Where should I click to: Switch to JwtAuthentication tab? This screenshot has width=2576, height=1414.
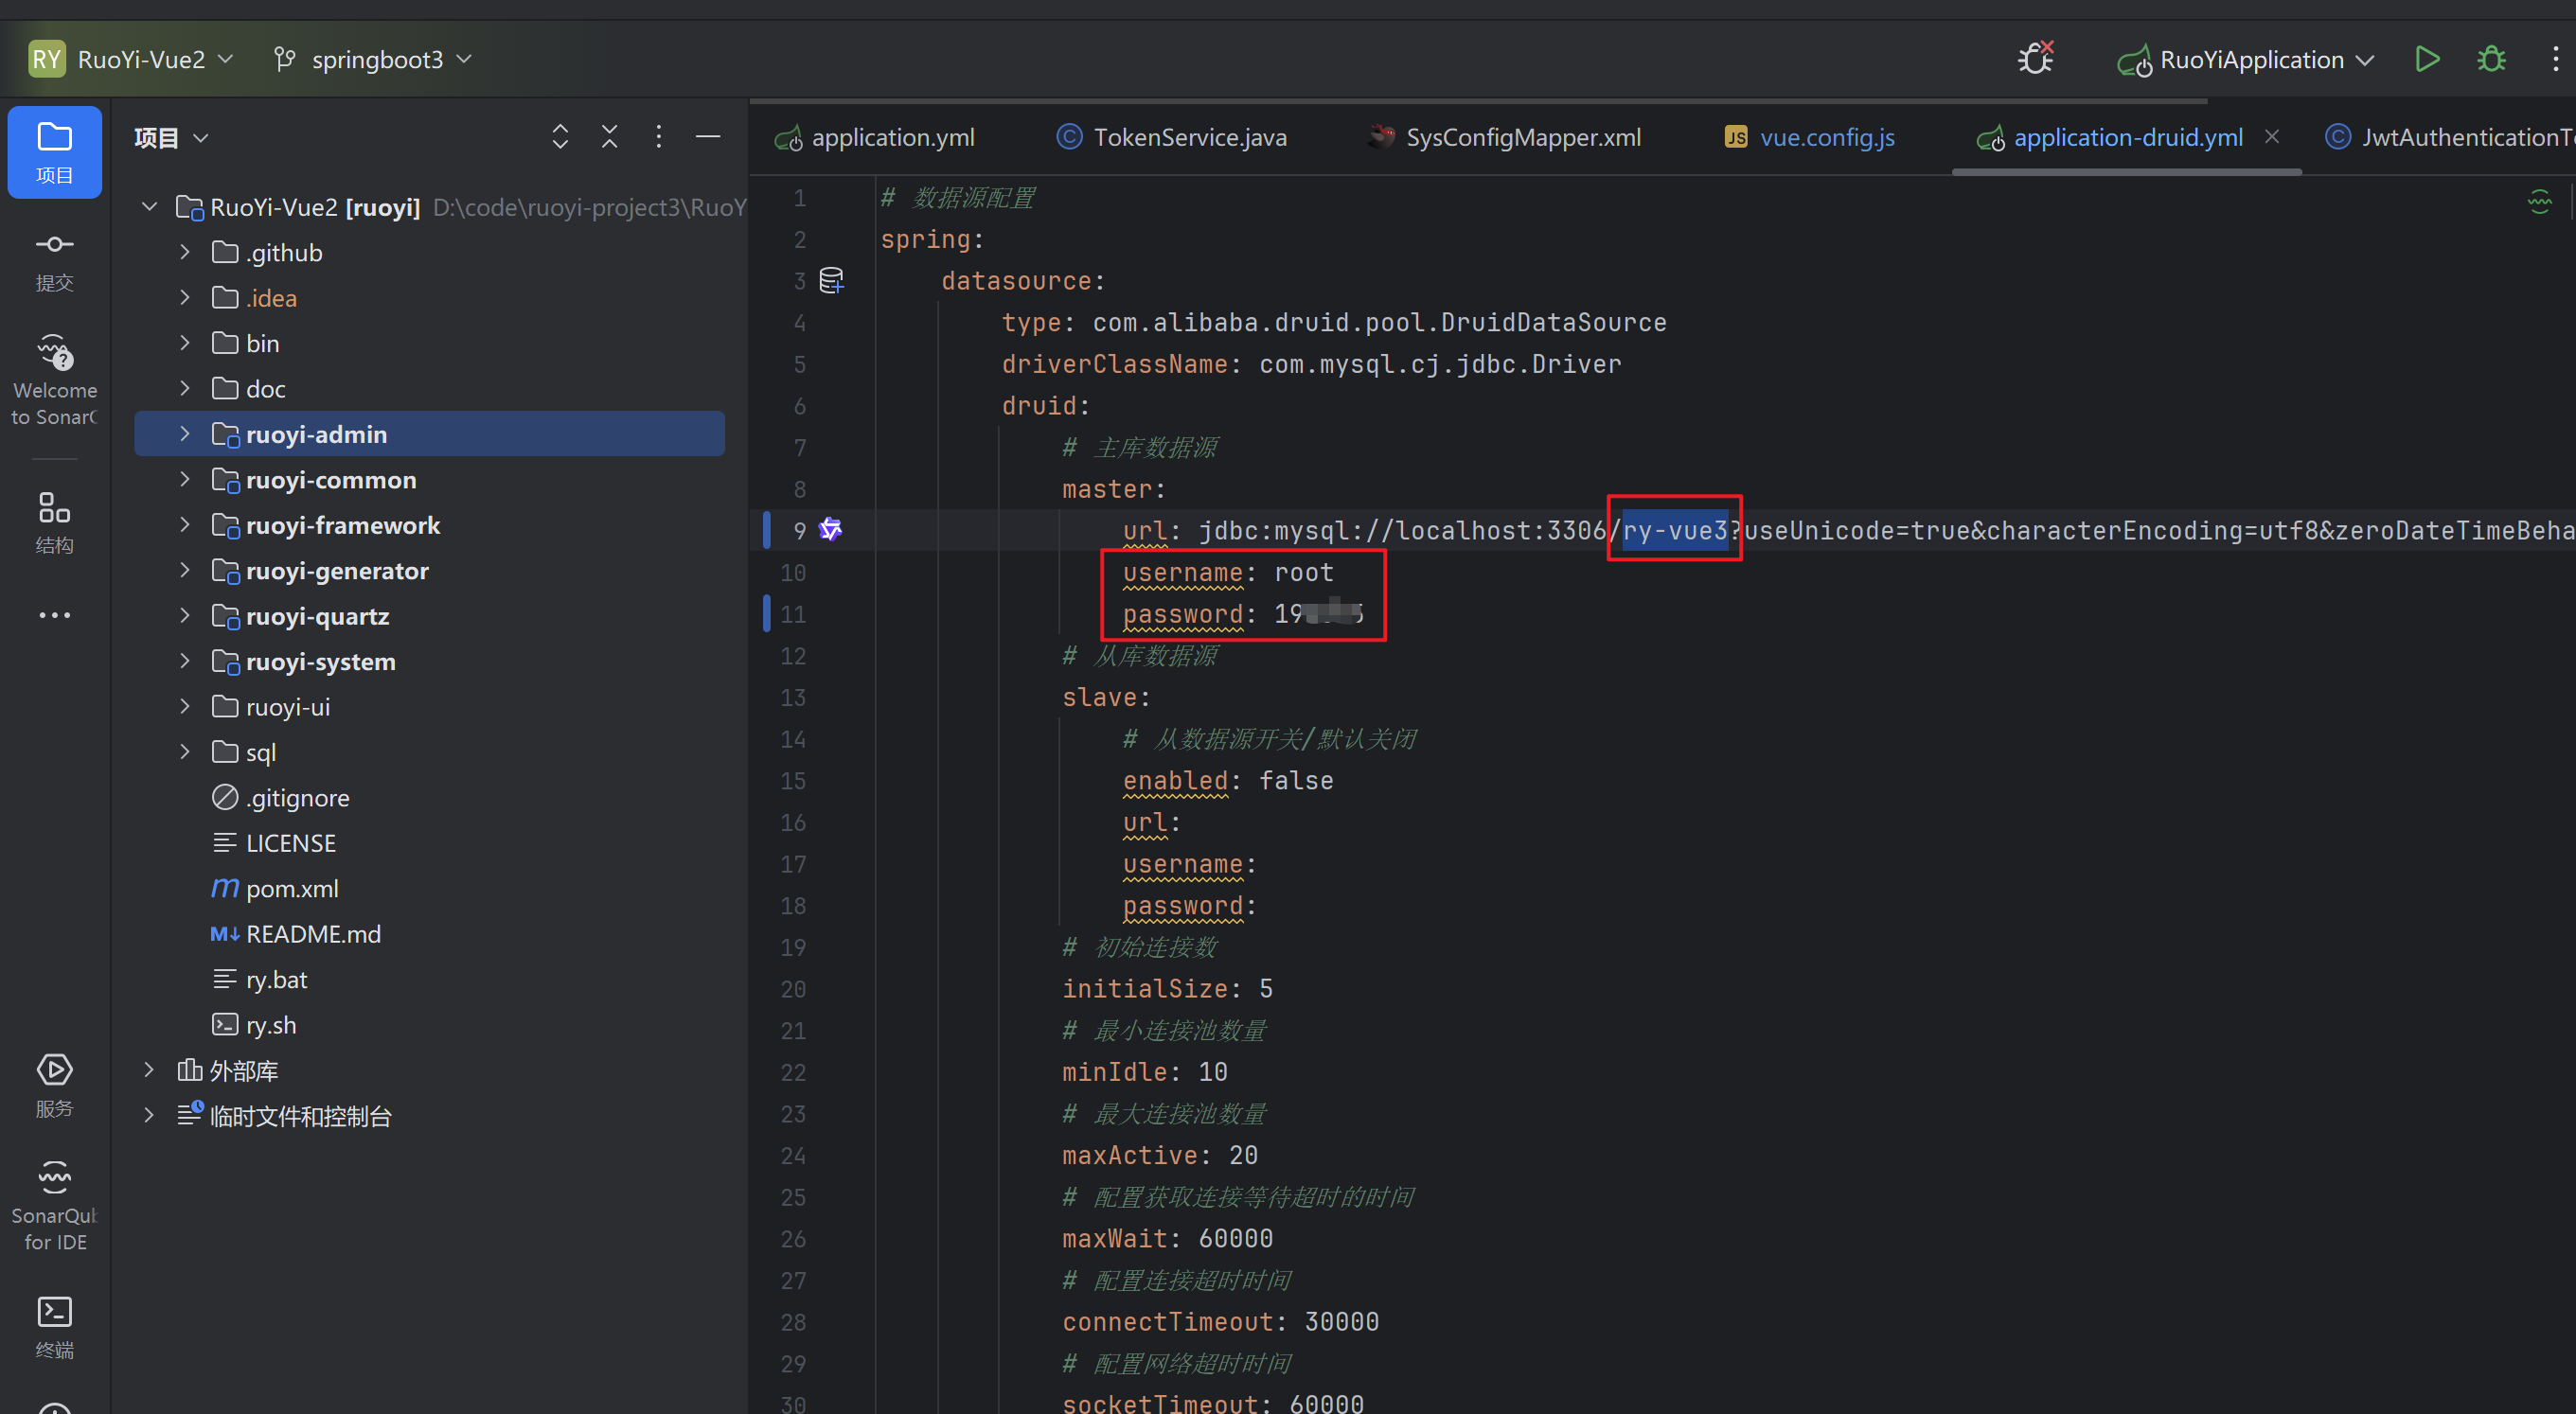(x=2448, y=137)
